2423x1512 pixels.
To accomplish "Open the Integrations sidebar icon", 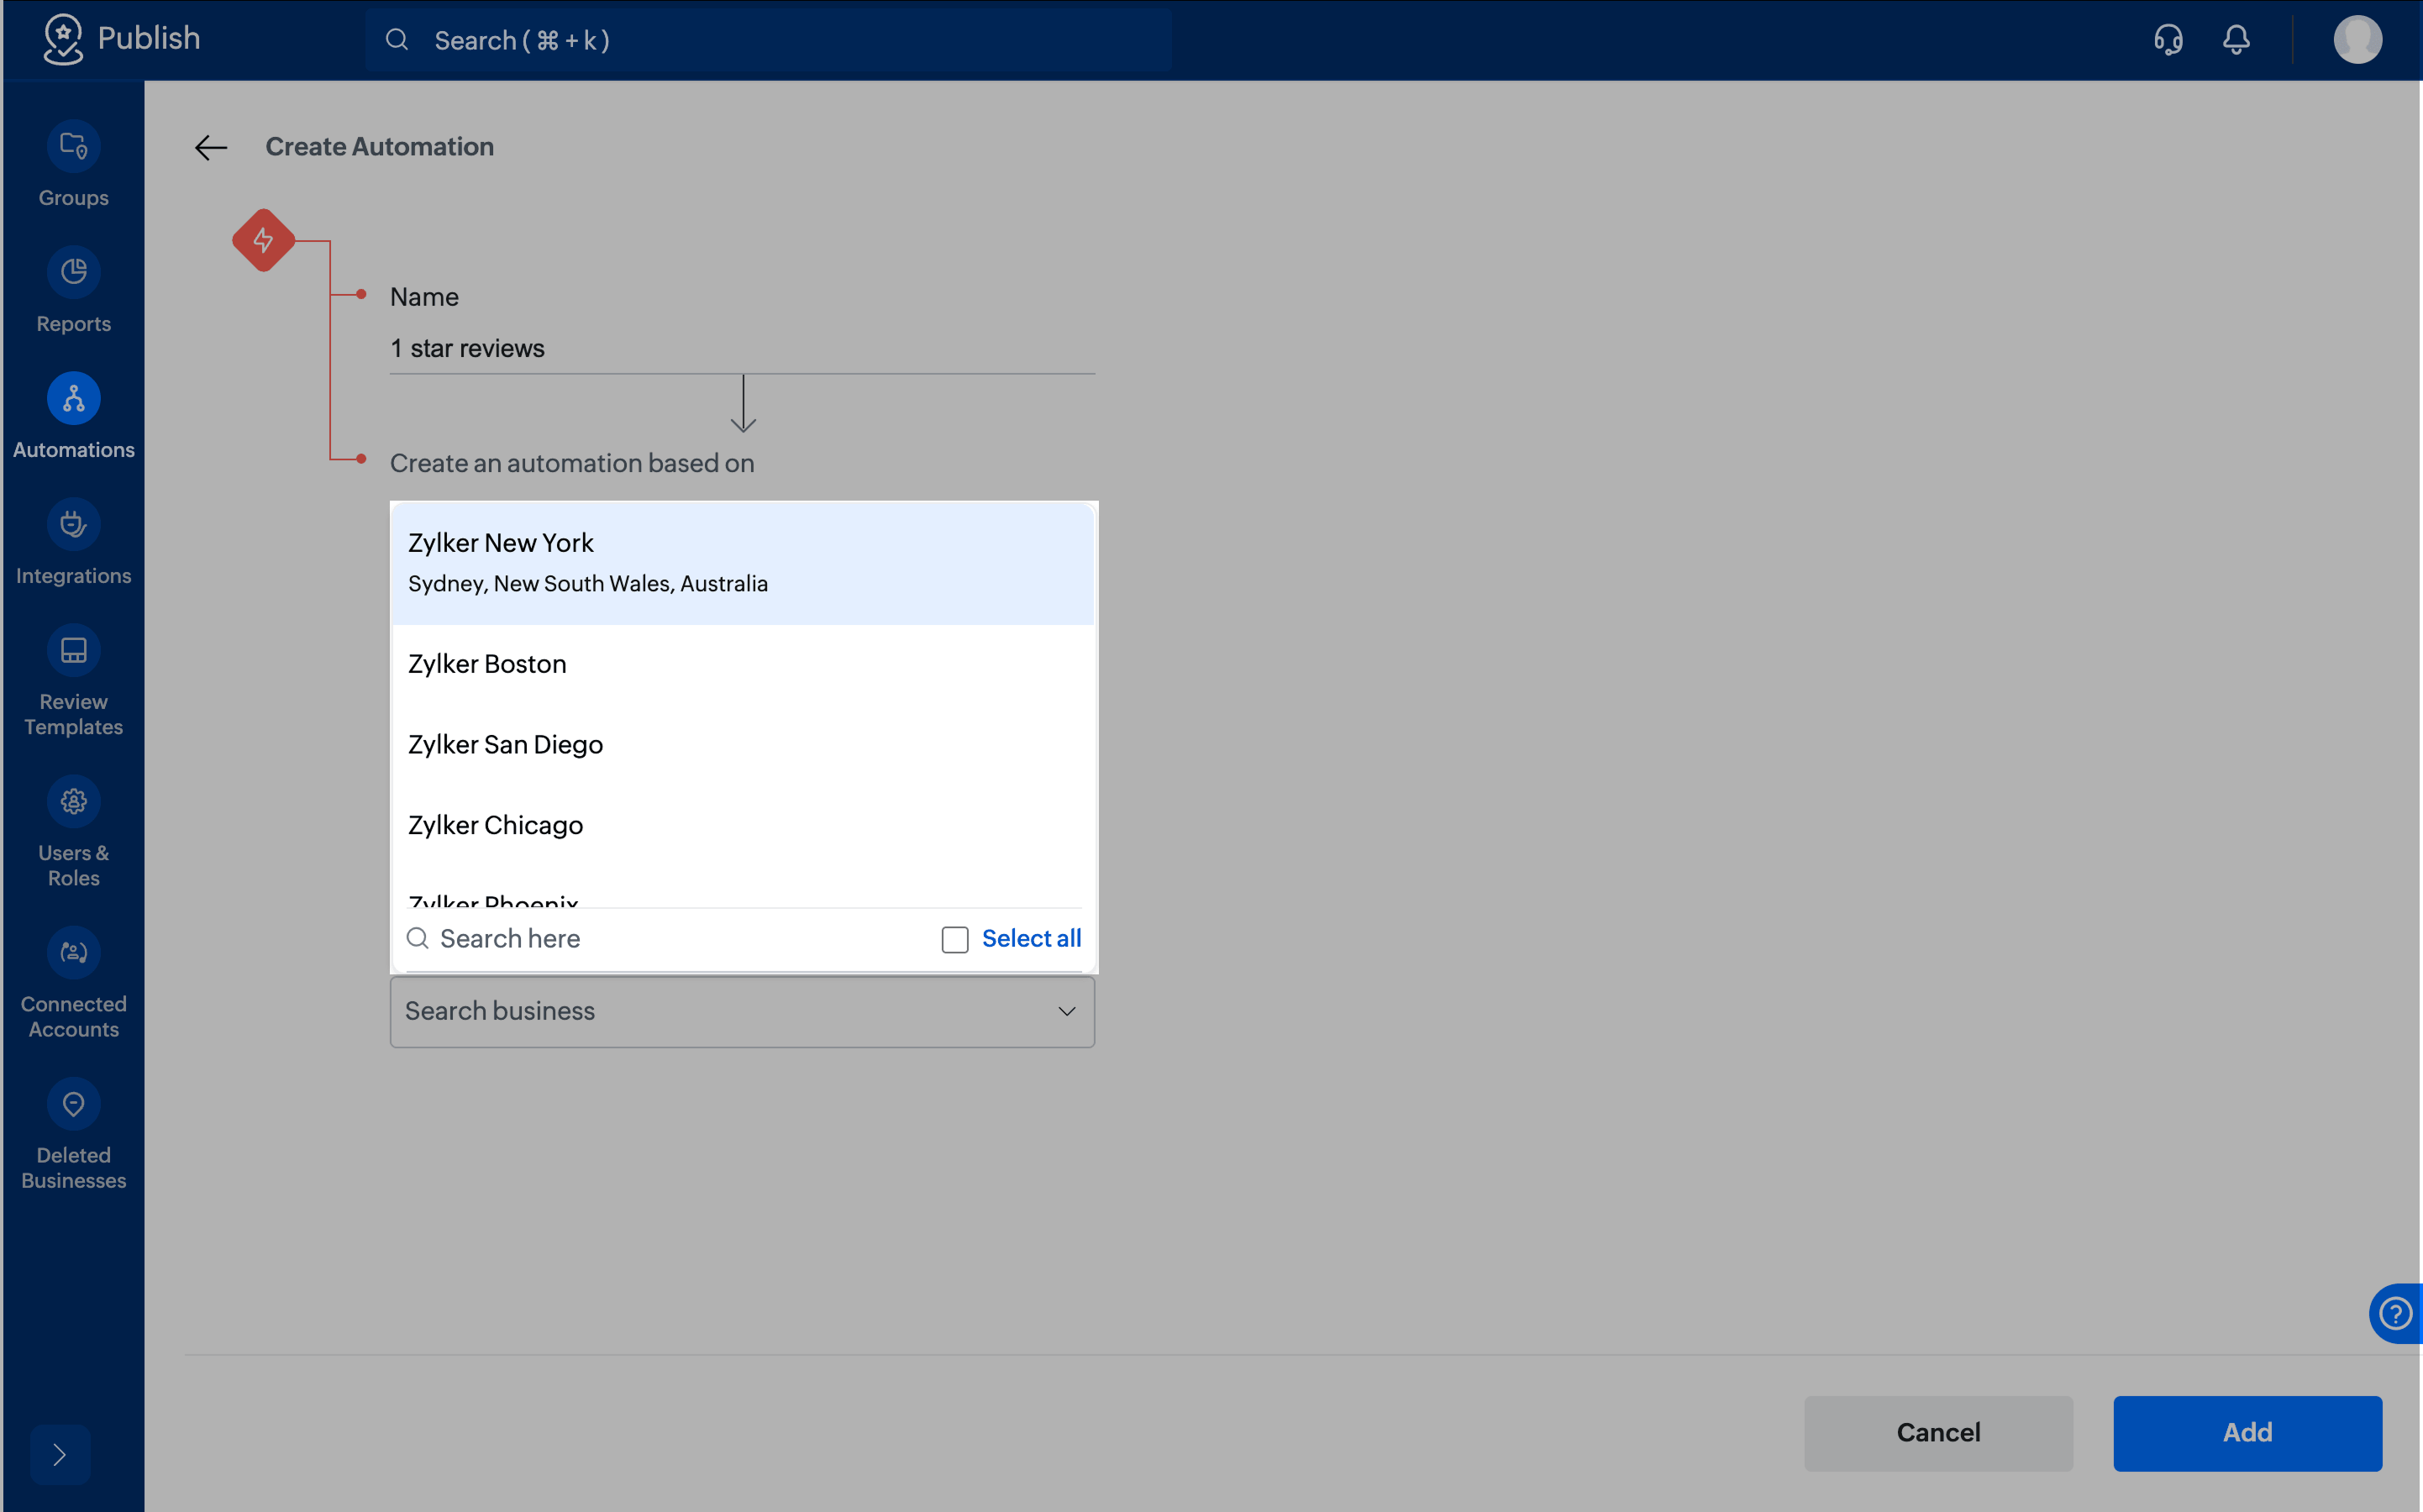I will coord(73,525).
